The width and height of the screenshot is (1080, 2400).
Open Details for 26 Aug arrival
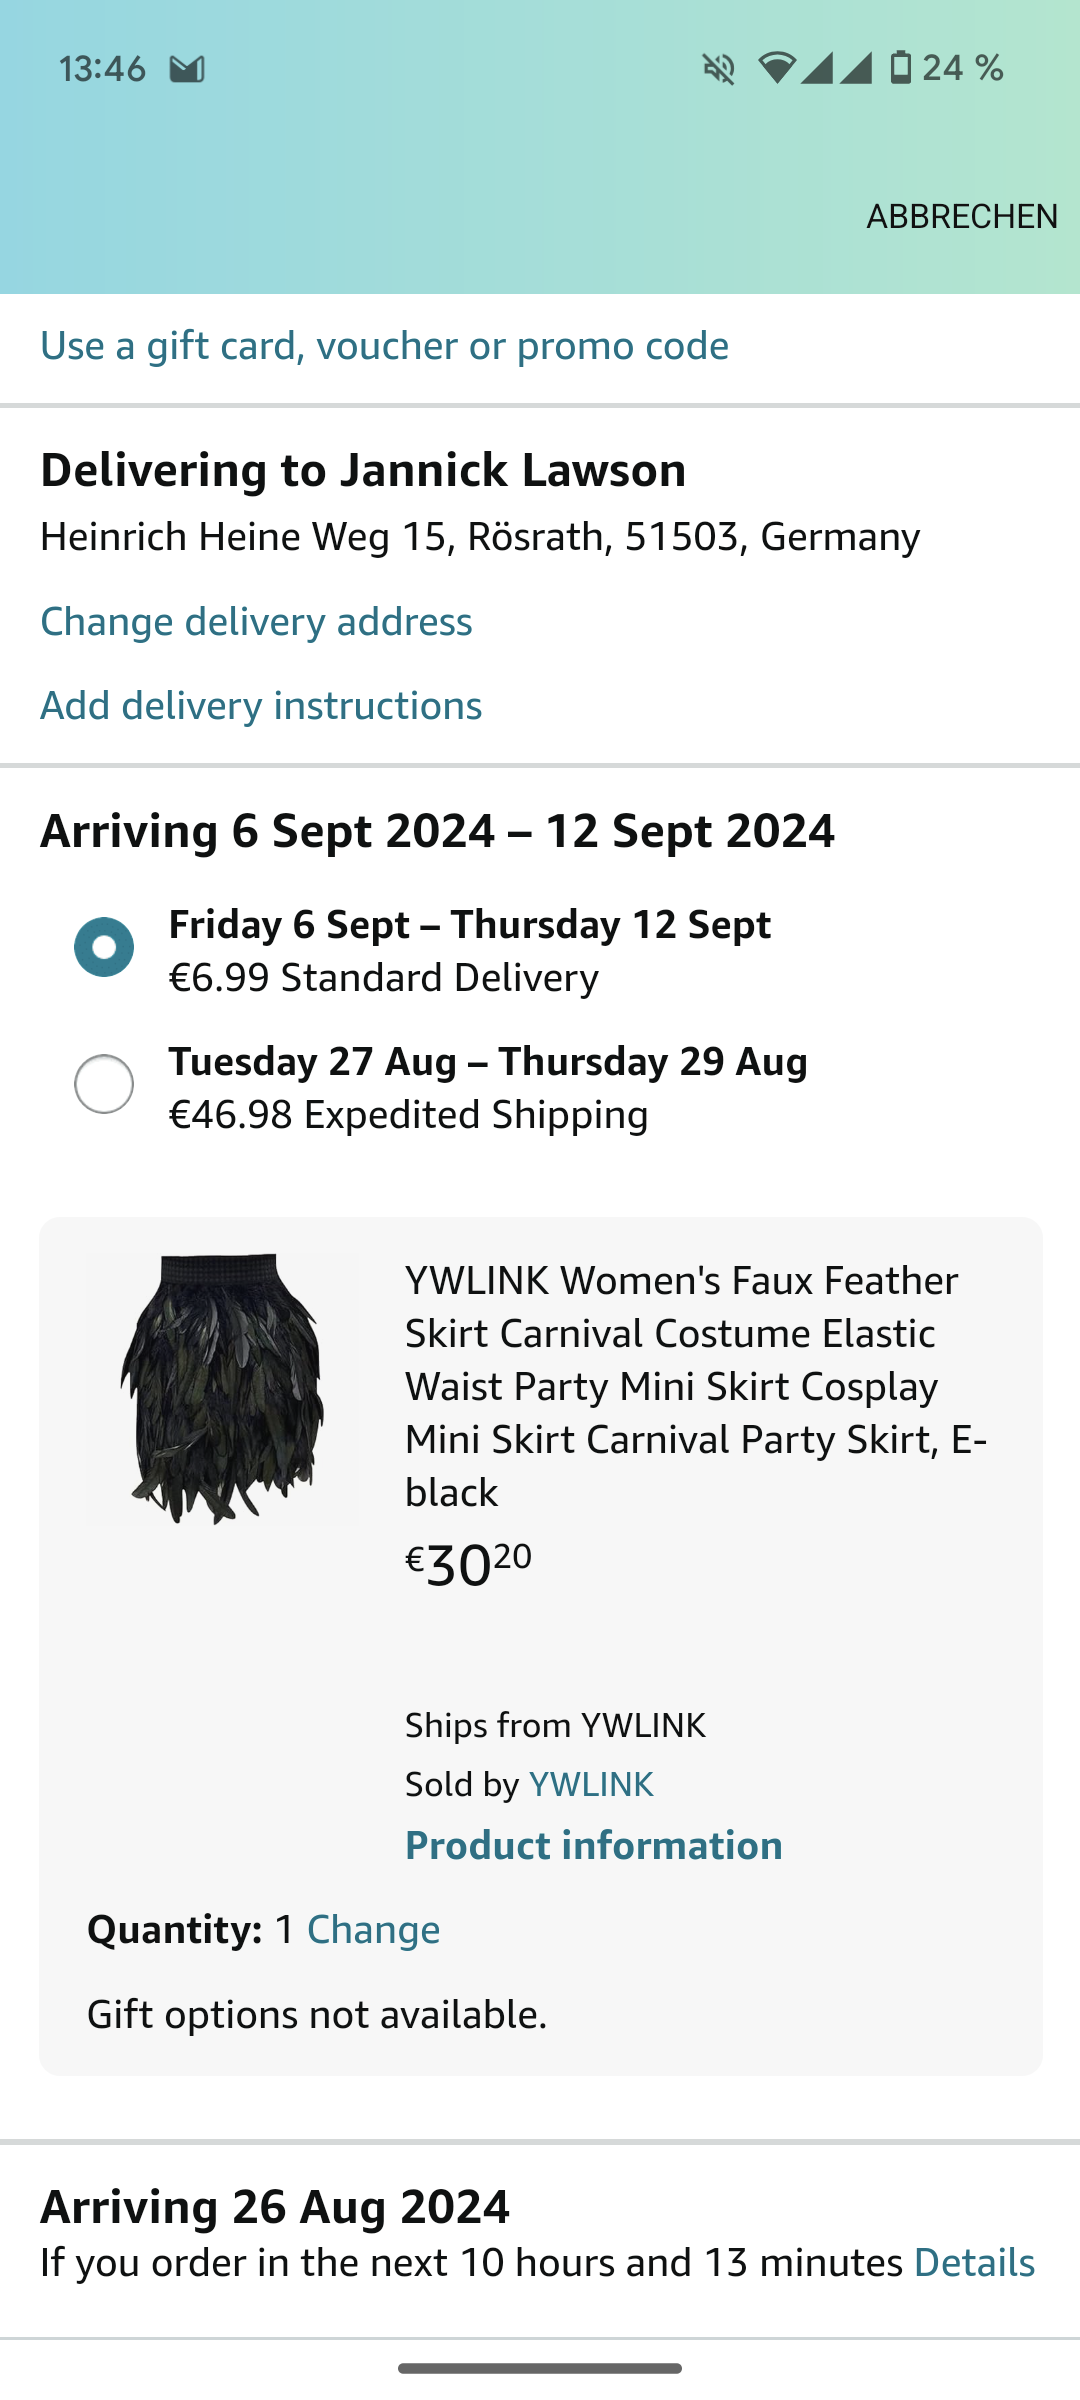tap(974, 2263)
